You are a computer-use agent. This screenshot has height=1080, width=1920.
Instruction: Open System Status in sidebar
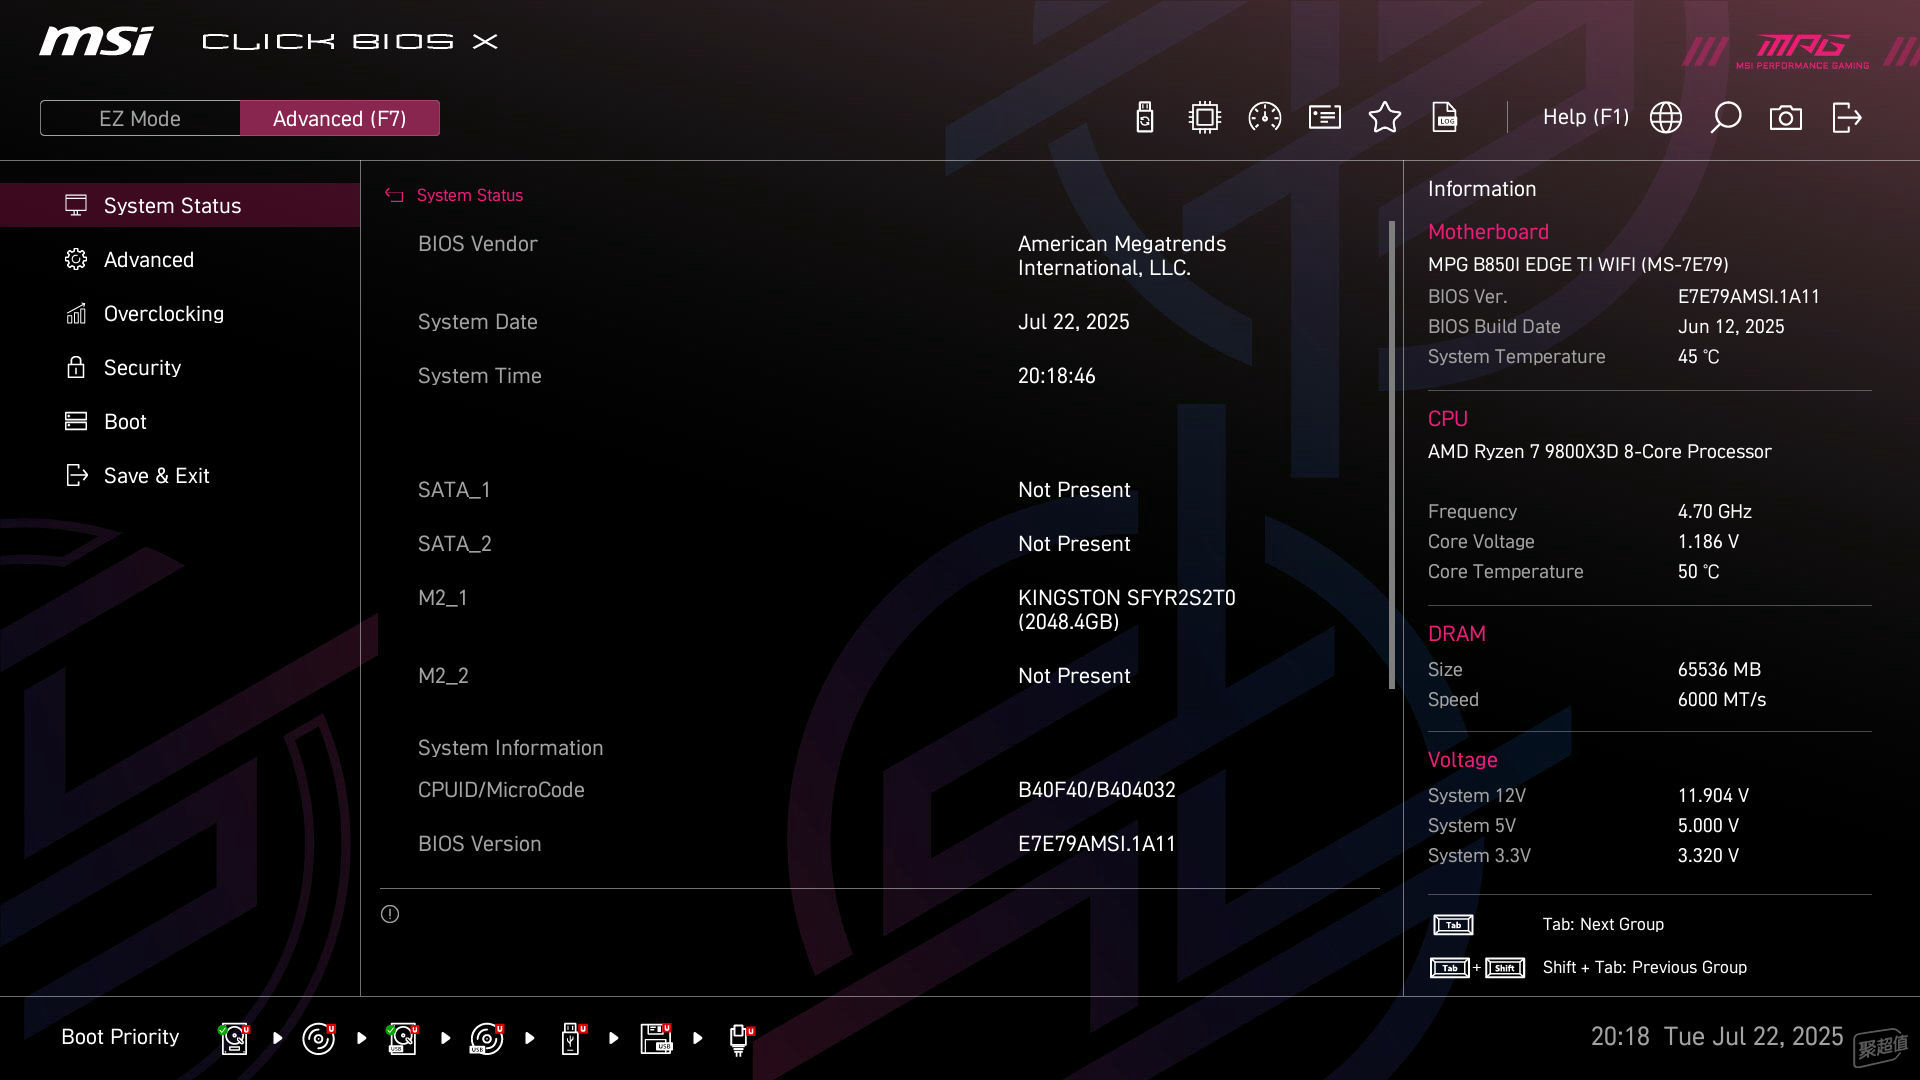coord(180,205)
